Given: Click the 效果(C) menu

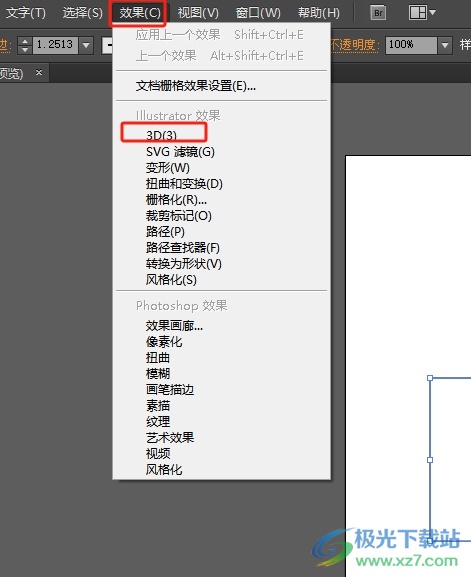Looking at the screenshot, I should [x=139, y=13].
